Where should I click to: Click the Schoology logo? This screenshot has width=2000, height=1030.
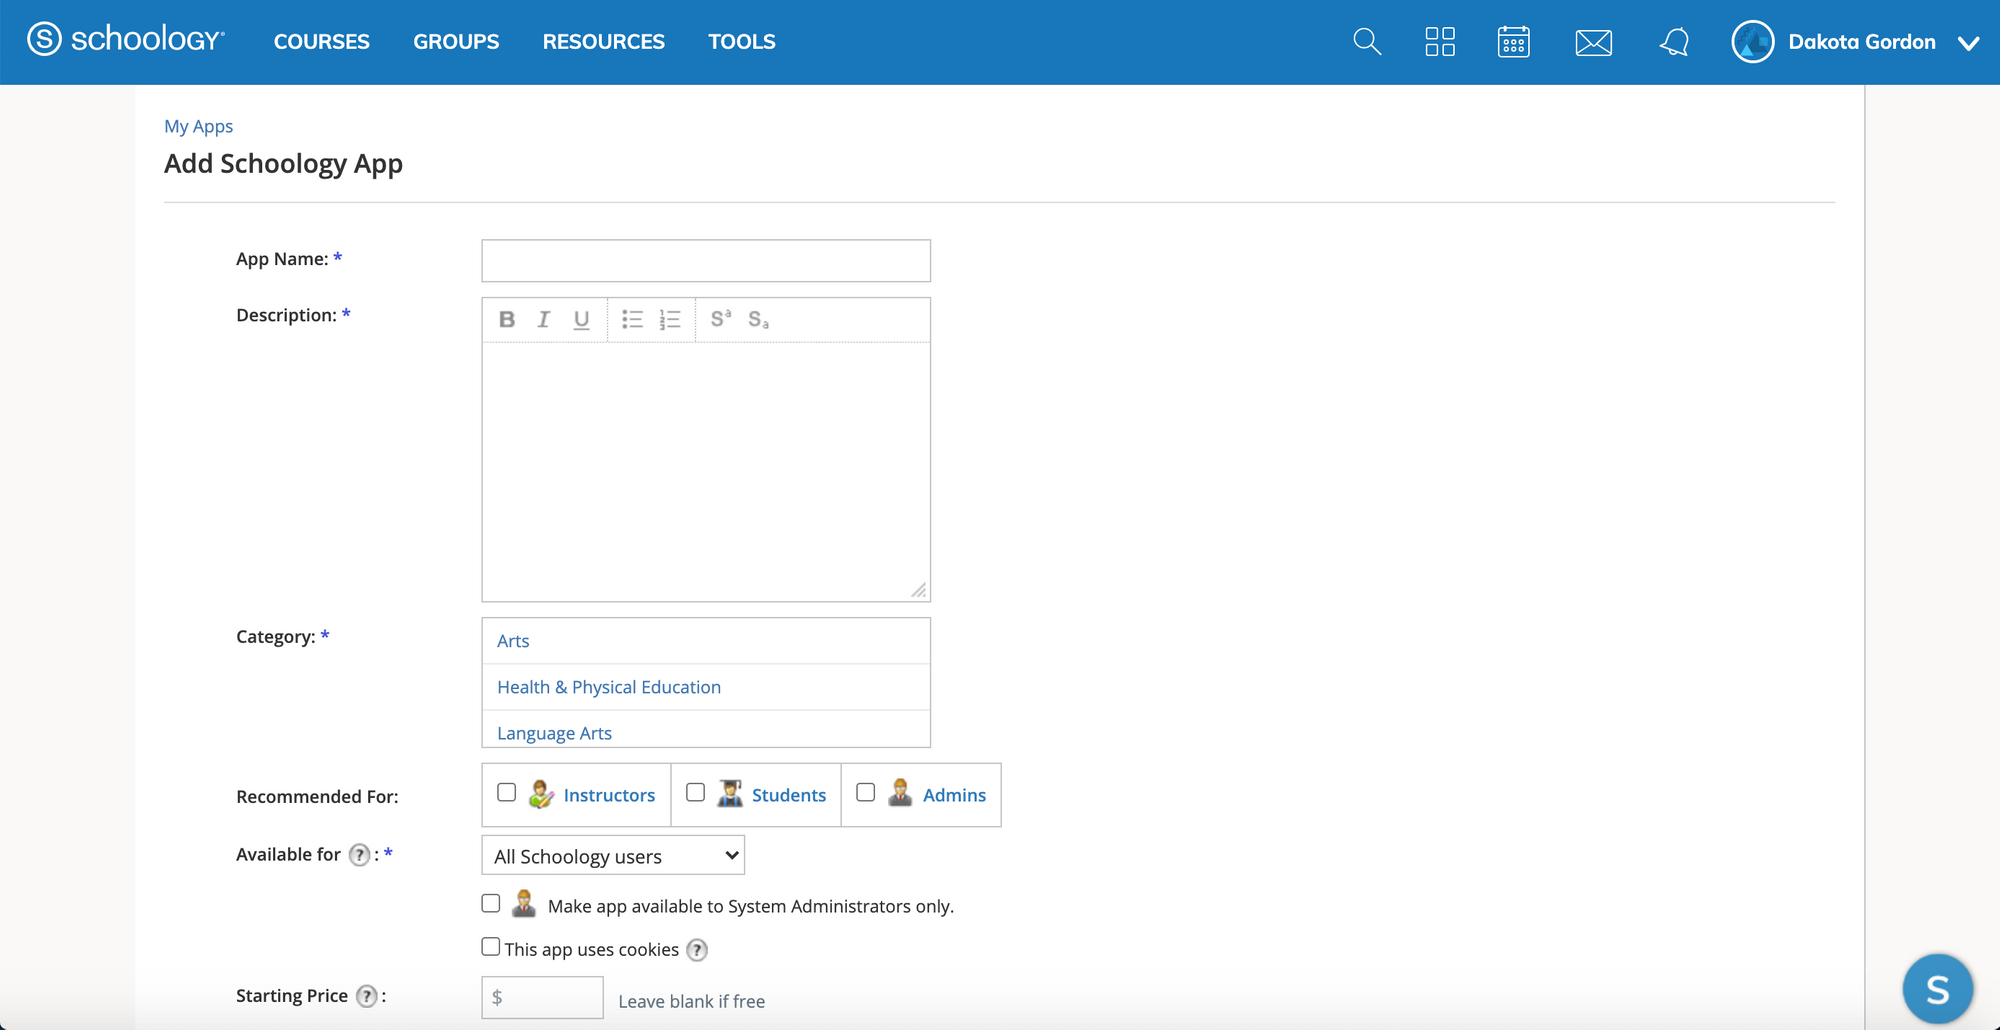click(126, 39)
